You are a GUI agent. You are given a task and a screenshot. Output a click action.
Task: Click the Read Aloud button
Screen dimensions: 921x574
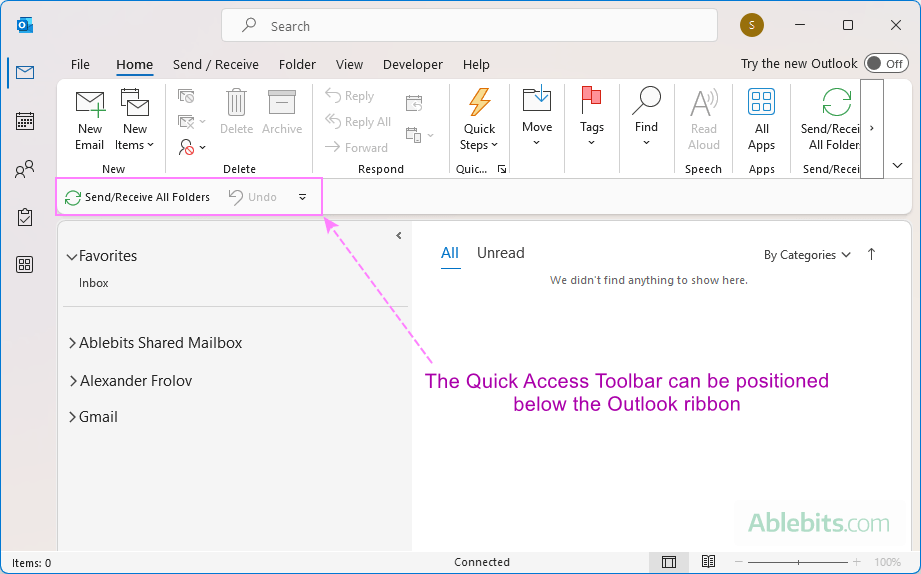(x=704, y=120)
